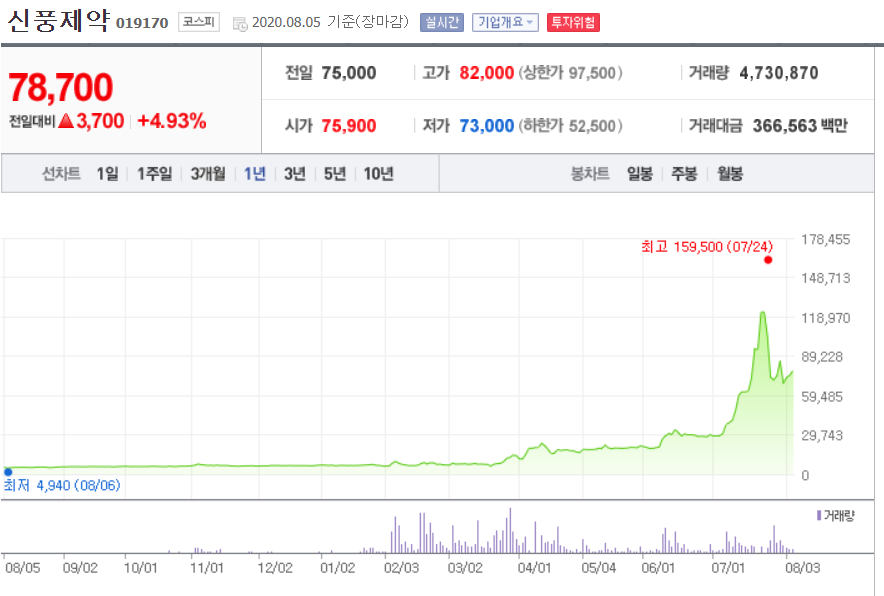Click the 거래량 value 4,730,870
Screen dimensions: 884x596
(x=779, y=73)
